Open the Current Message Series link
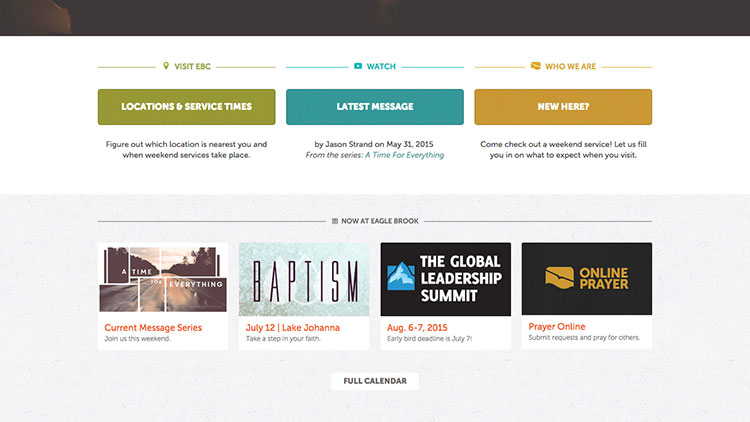This screenshot has height=422, width=750. tap(153, 328)
